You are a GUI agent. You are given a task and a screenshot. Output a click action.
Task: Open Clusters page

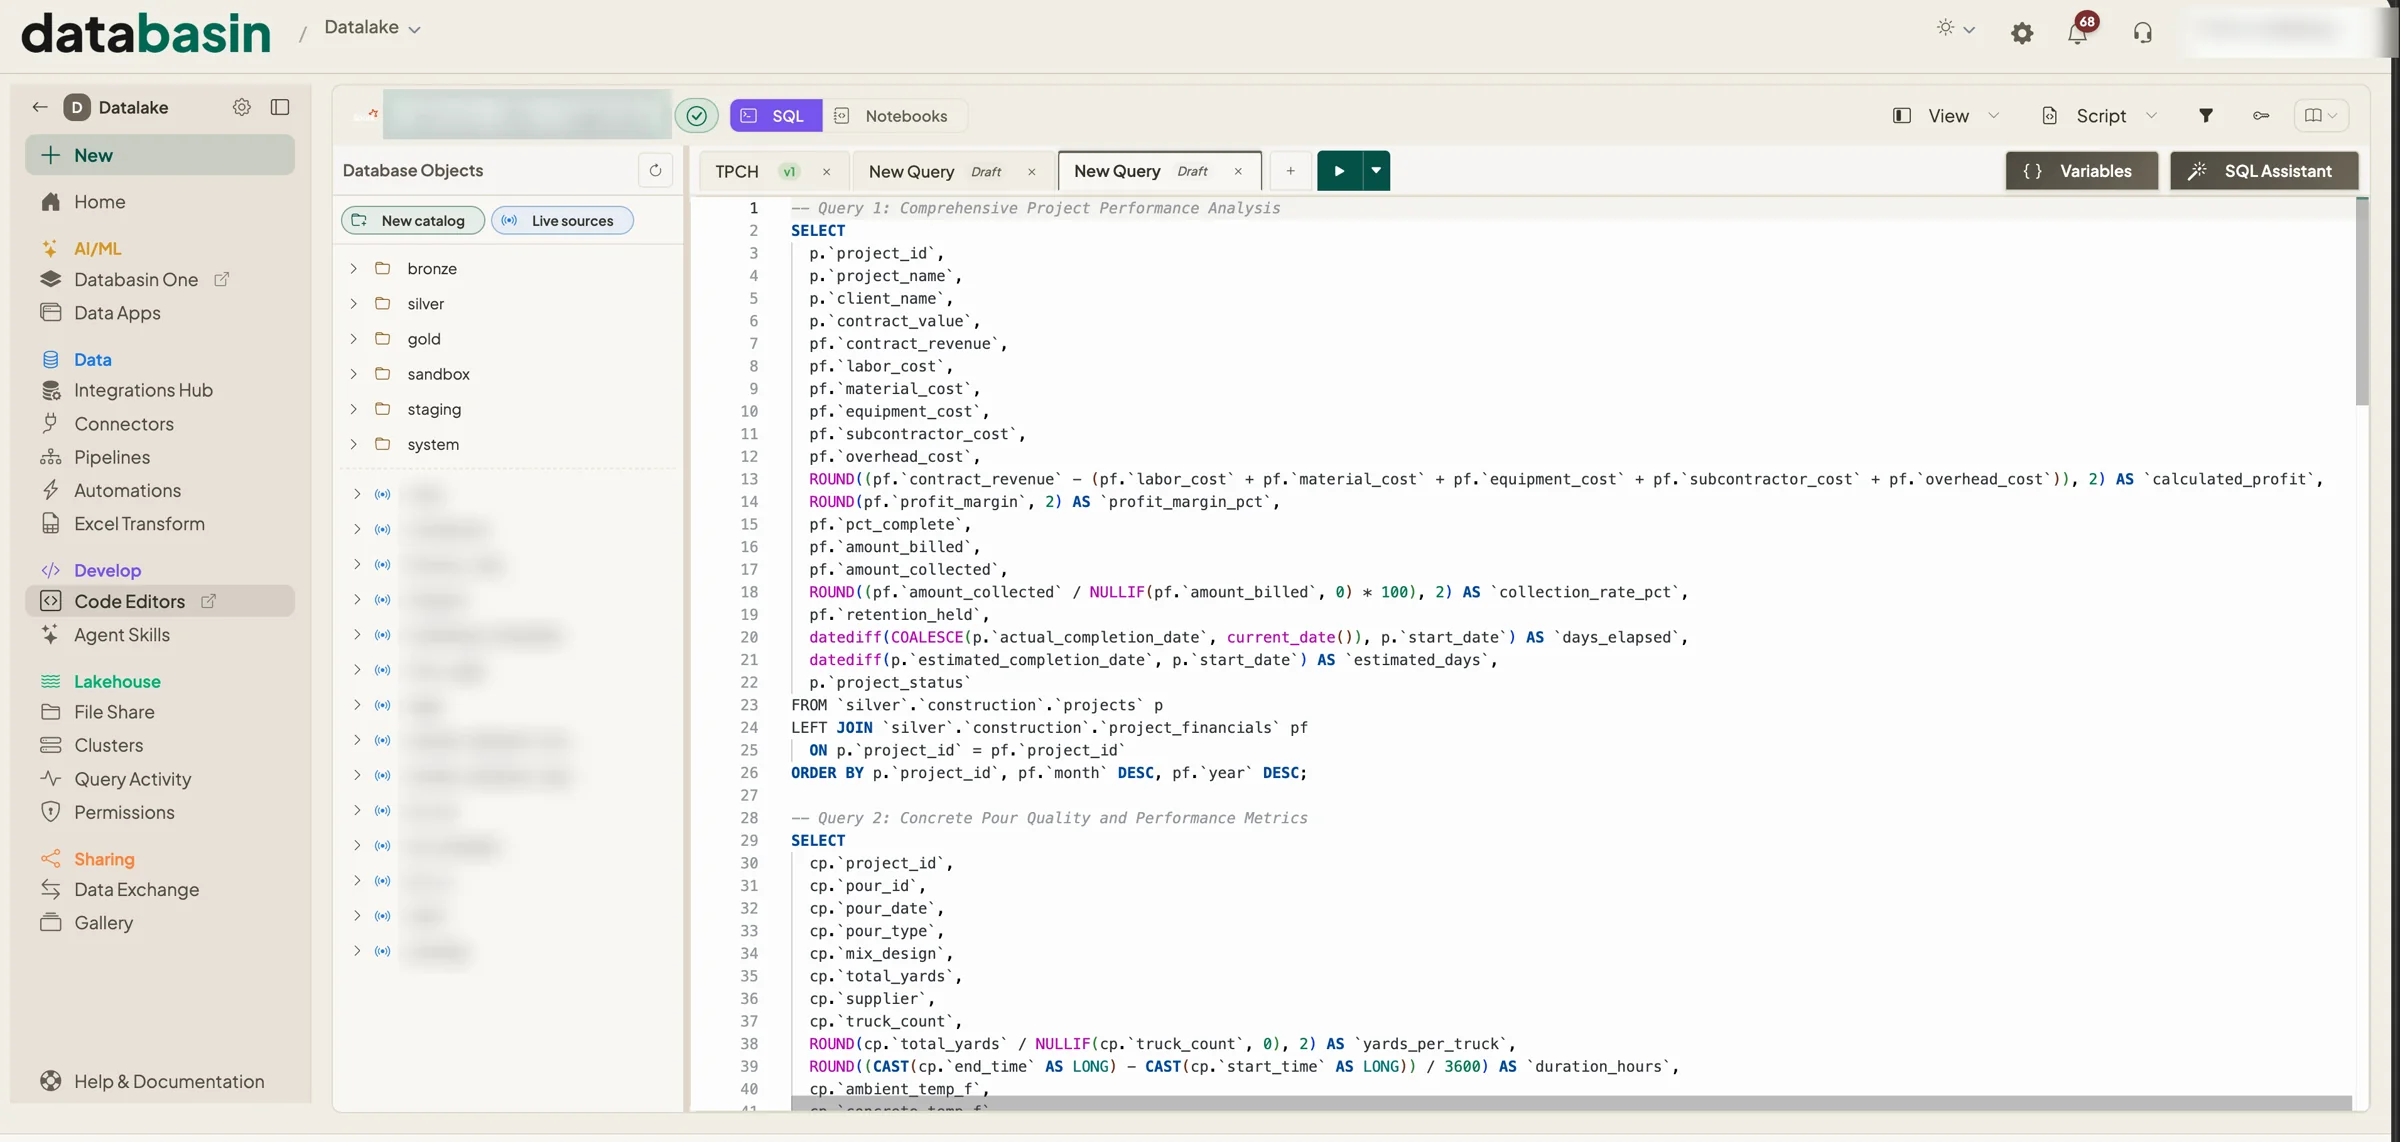point(108,745)
